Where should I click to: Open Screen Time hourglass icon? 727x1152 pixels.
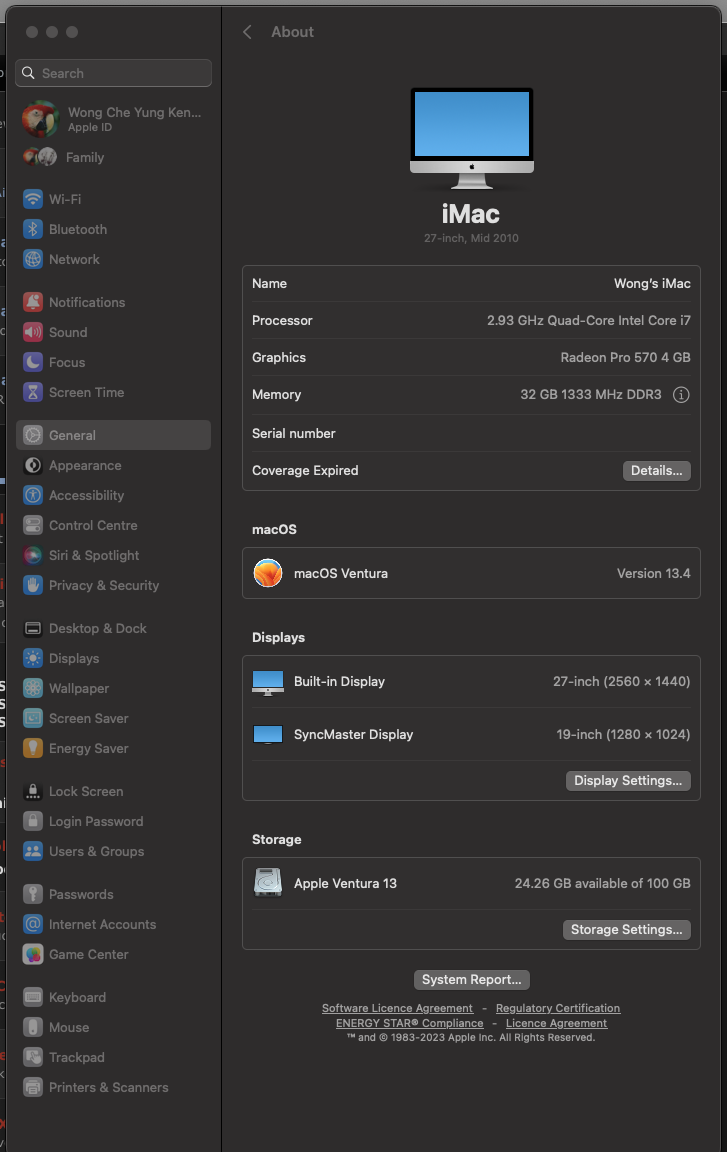click(32, 392)
